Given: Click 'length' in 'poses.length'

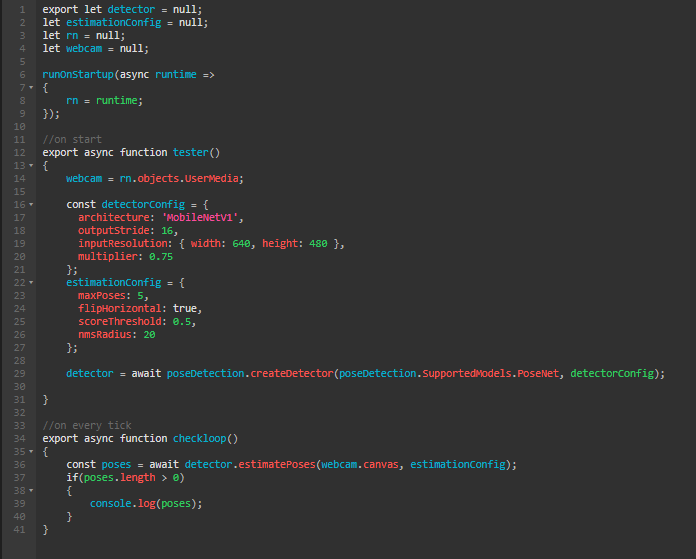Looking at the screenshot, I should 138,478.
